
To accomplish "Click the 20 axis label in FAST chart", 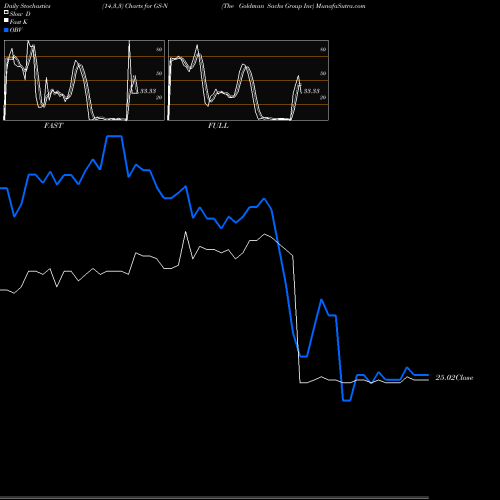I will 159,97.
